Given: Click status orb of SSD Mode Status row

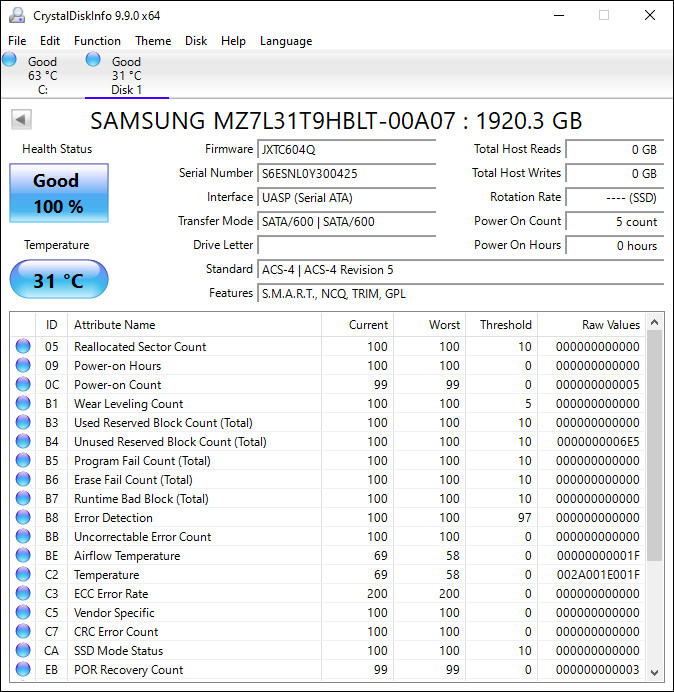Looking at the screenshot, I should [23, 650].
